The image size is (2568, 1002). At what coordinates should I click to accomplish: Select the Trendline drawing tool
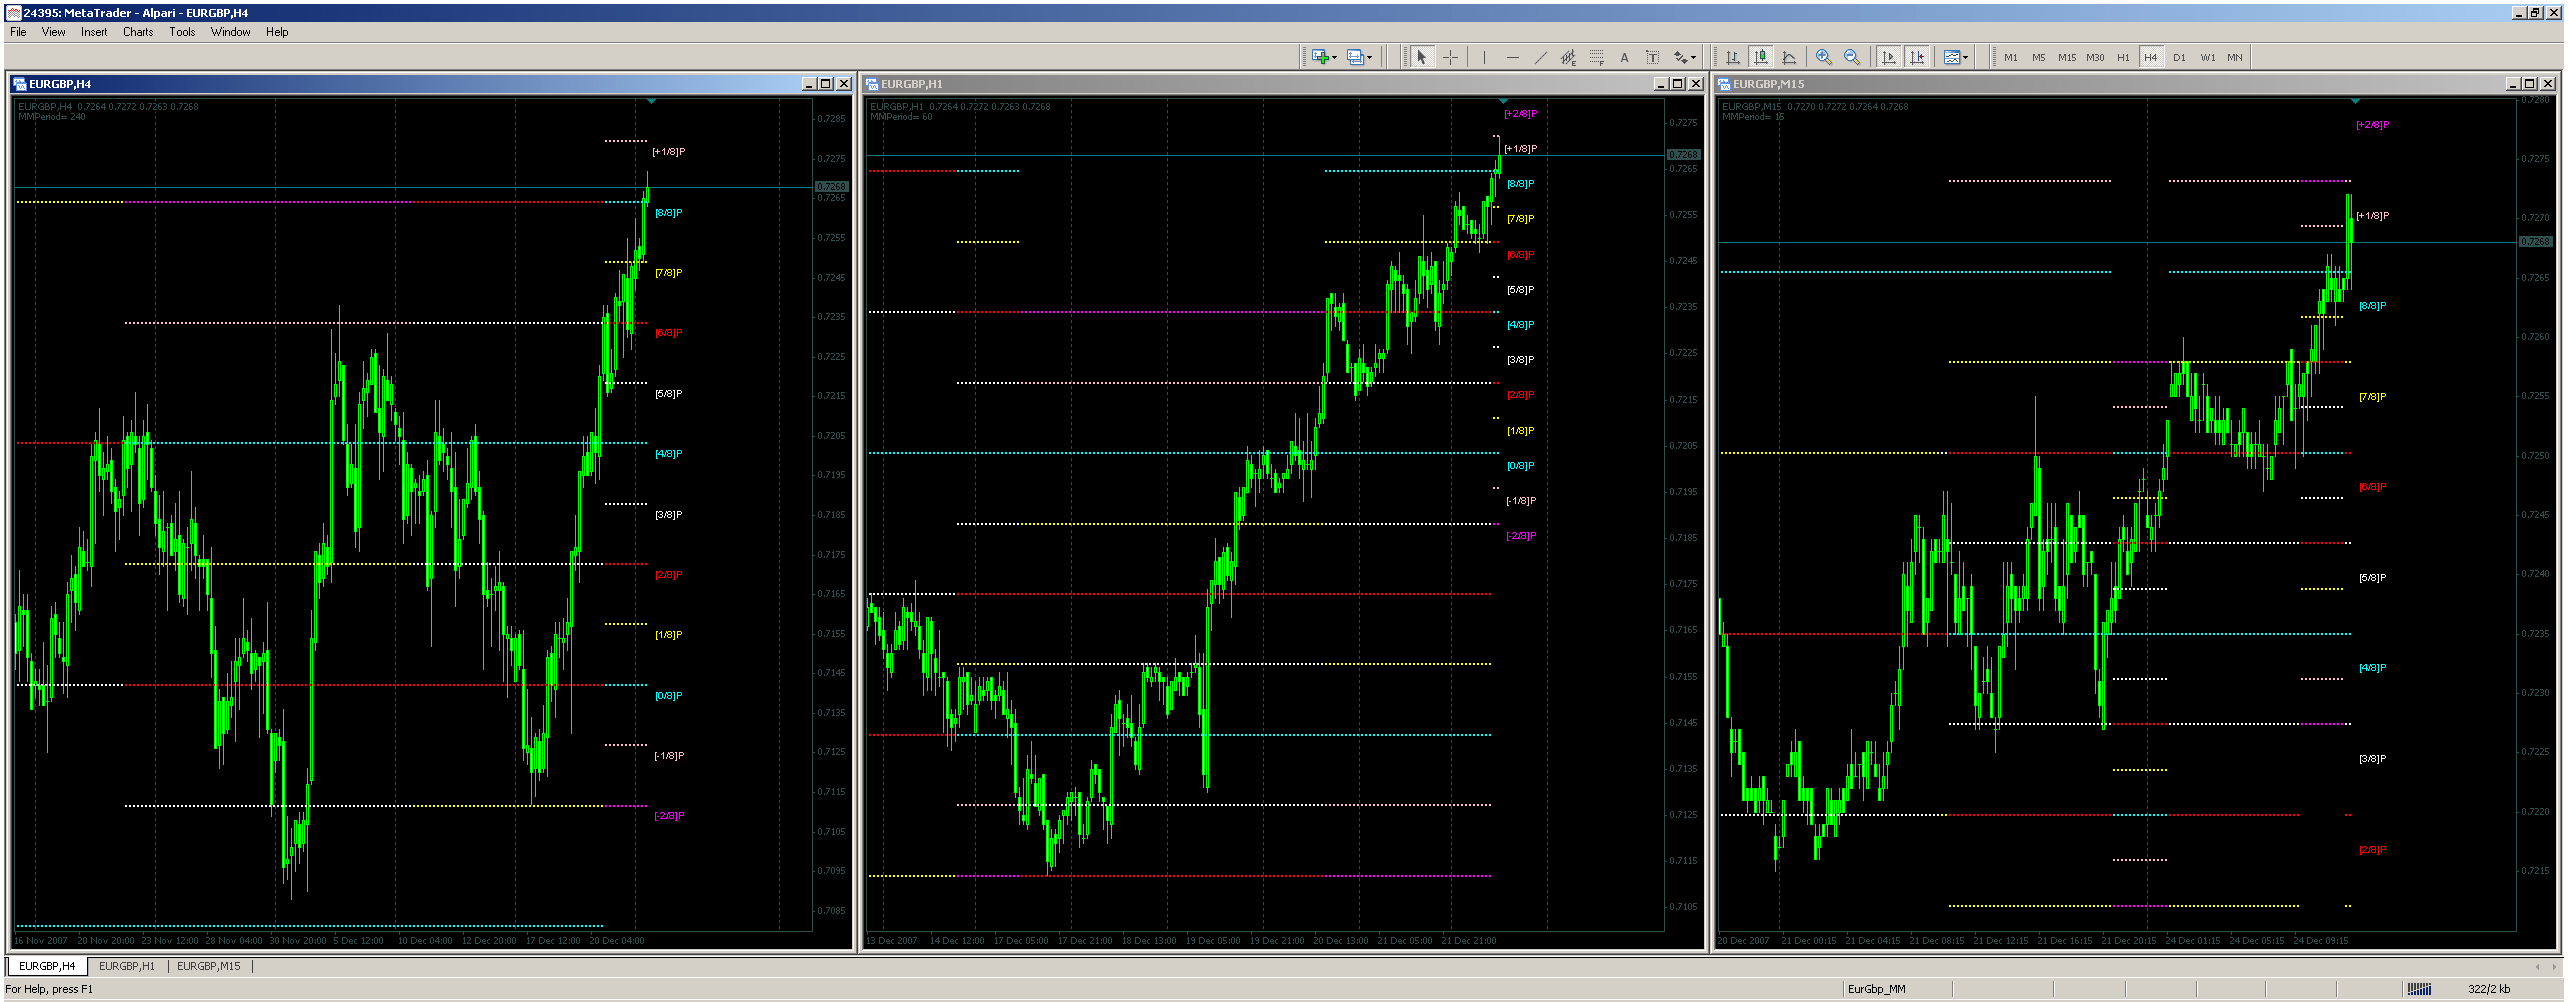click(1540, 57)
